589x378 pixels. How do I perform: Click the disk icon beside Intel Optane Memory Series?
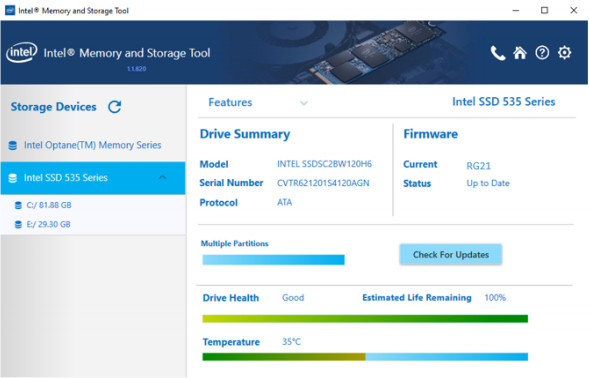click(x=13, y=145)
